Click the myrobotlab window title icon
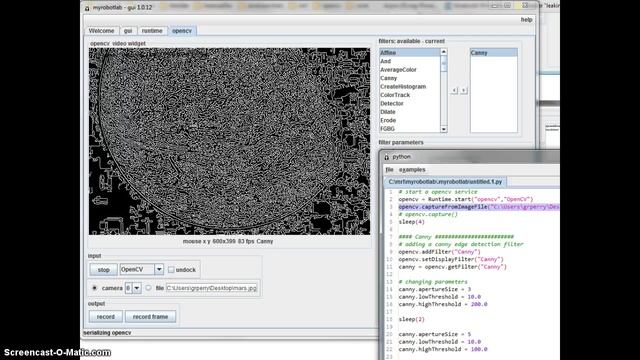 click(87, 8)
